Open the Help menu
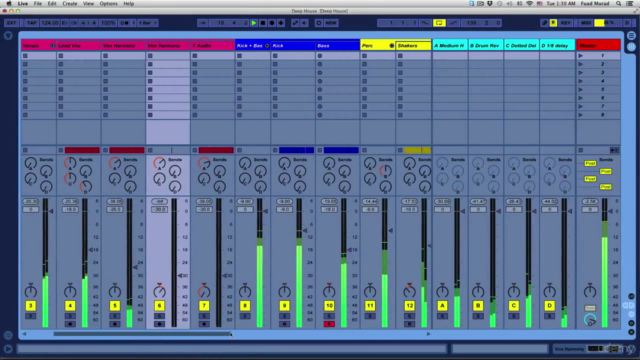The height and width of the screenshot is (360, 640). [x=129, y=4]
